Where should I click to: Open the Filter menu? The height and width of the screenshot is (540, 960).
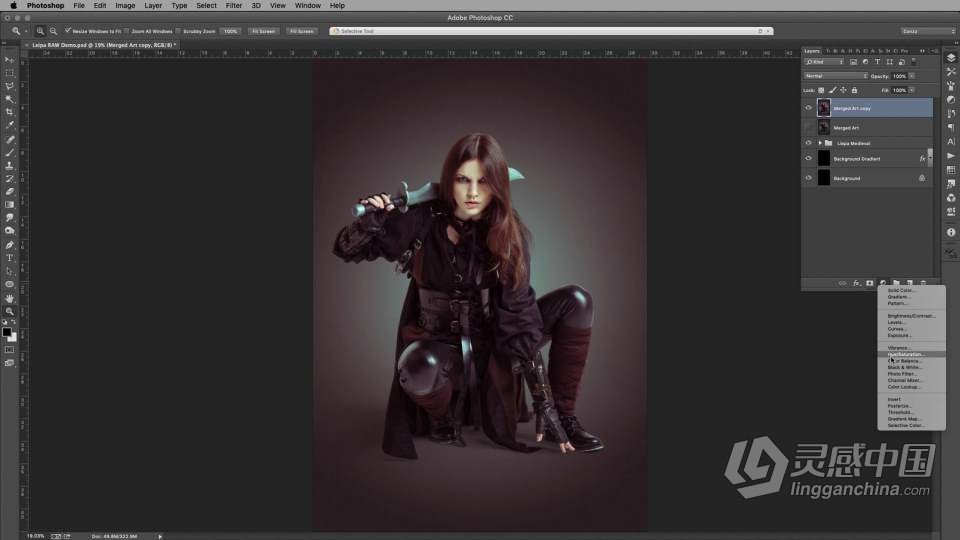point(234,6)
